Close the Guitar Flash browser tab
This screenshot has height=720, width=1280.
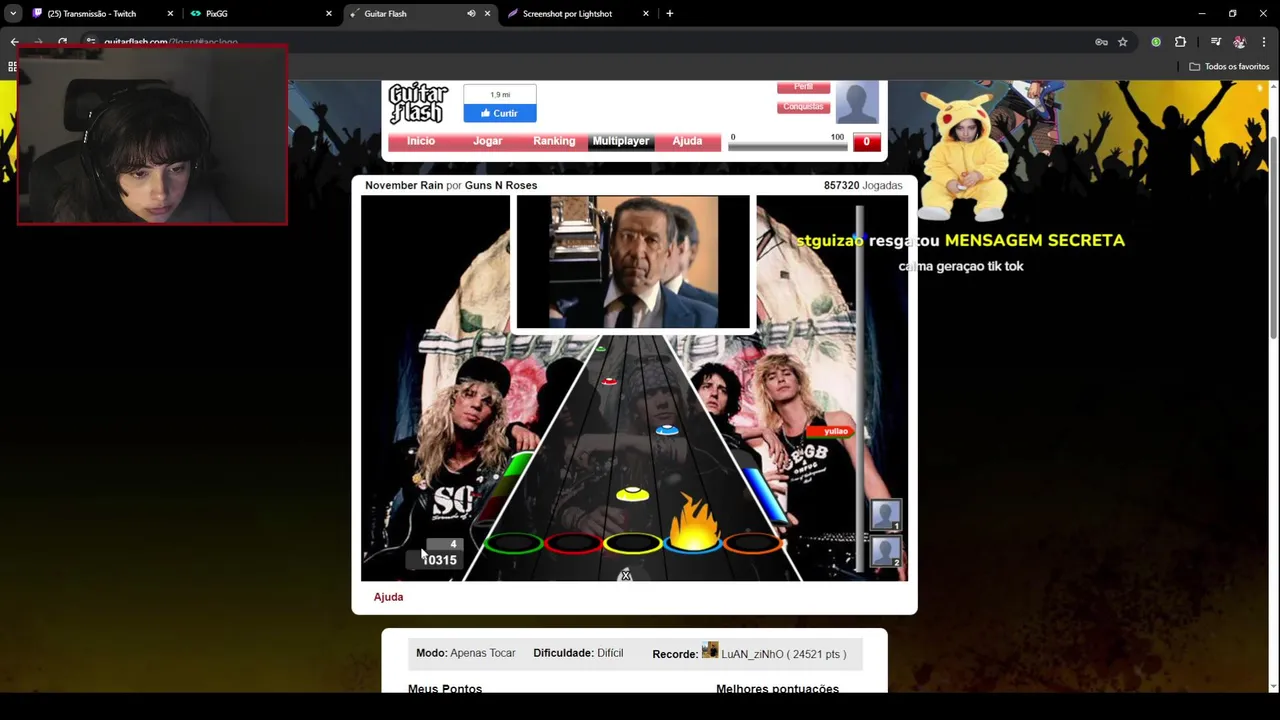pos(487,14)
